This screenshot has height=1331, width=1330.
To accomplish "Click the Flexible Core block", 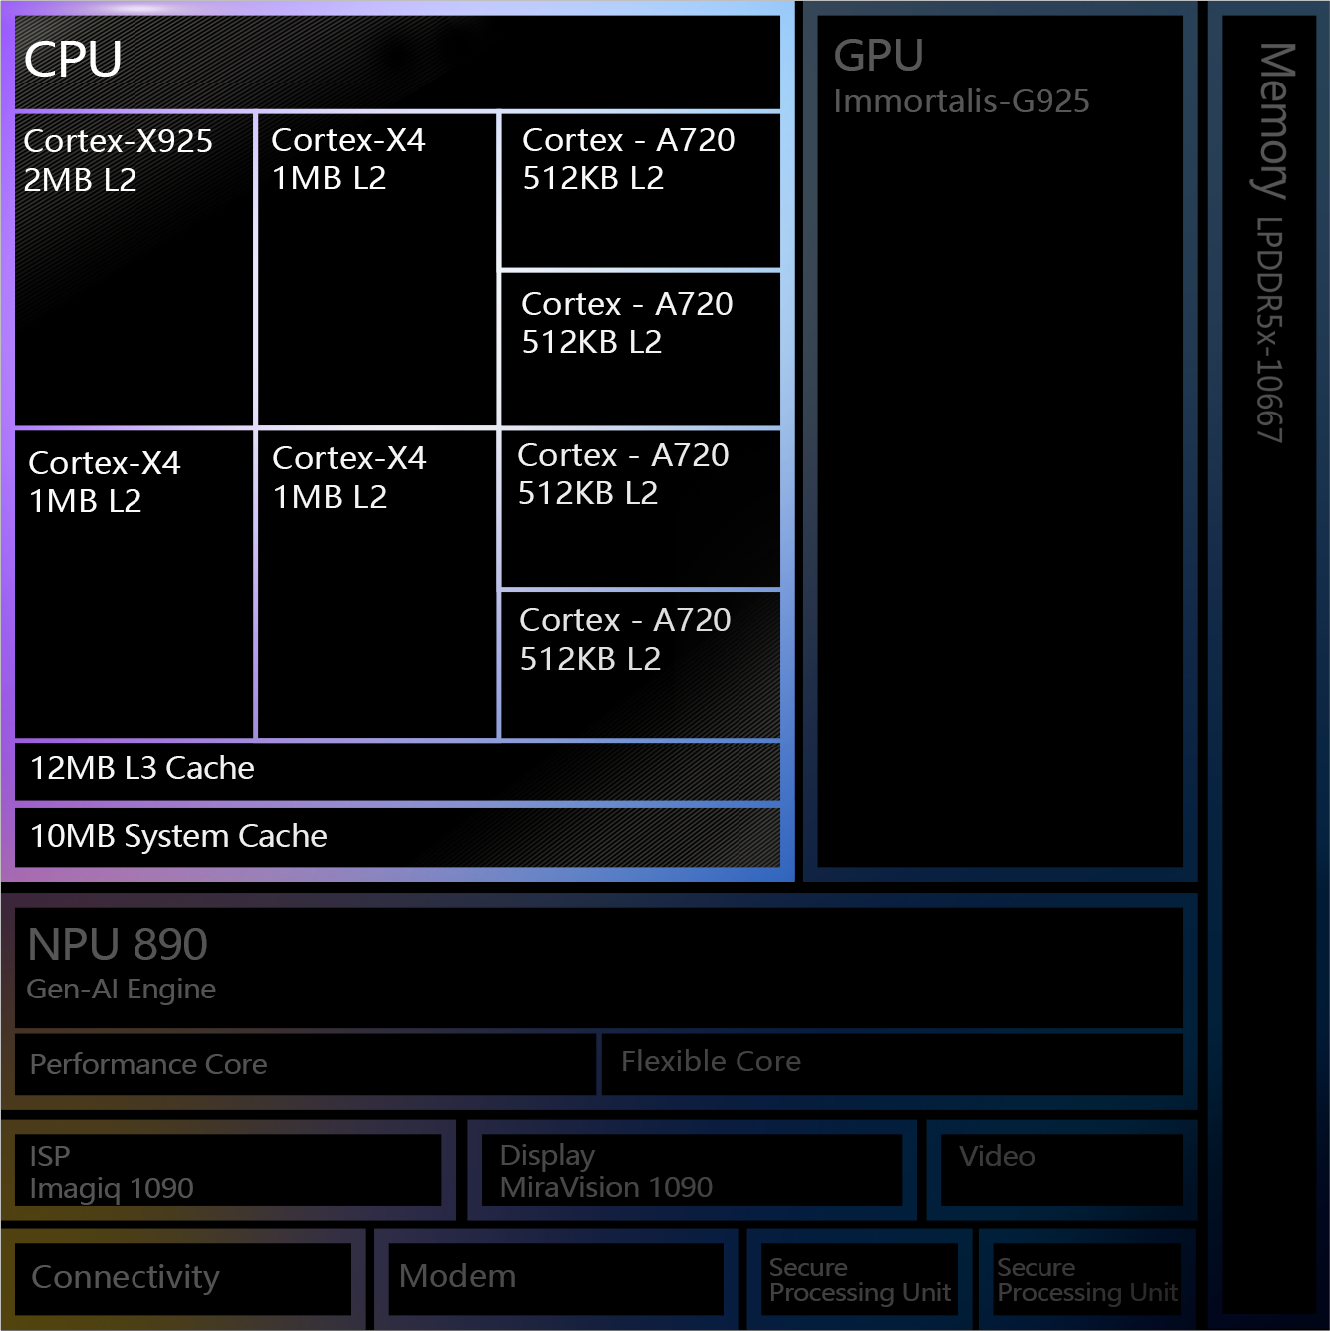I will pos(892,1063).
